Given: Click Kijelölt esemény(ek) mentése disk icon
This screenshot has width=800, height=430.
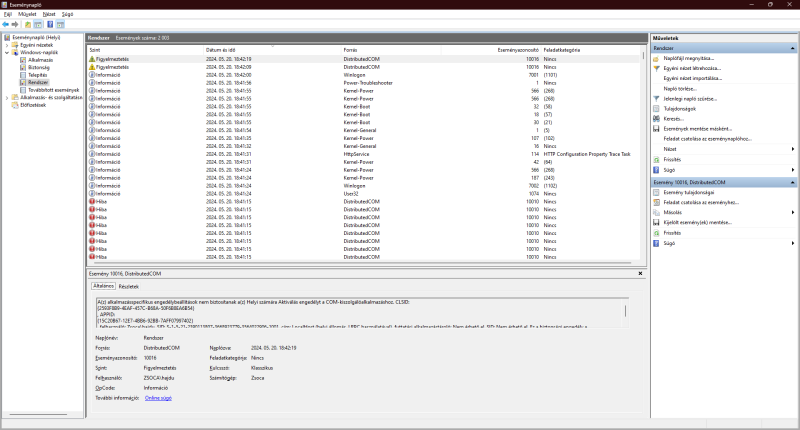Looking at the screenshot, I should point(656,222).
